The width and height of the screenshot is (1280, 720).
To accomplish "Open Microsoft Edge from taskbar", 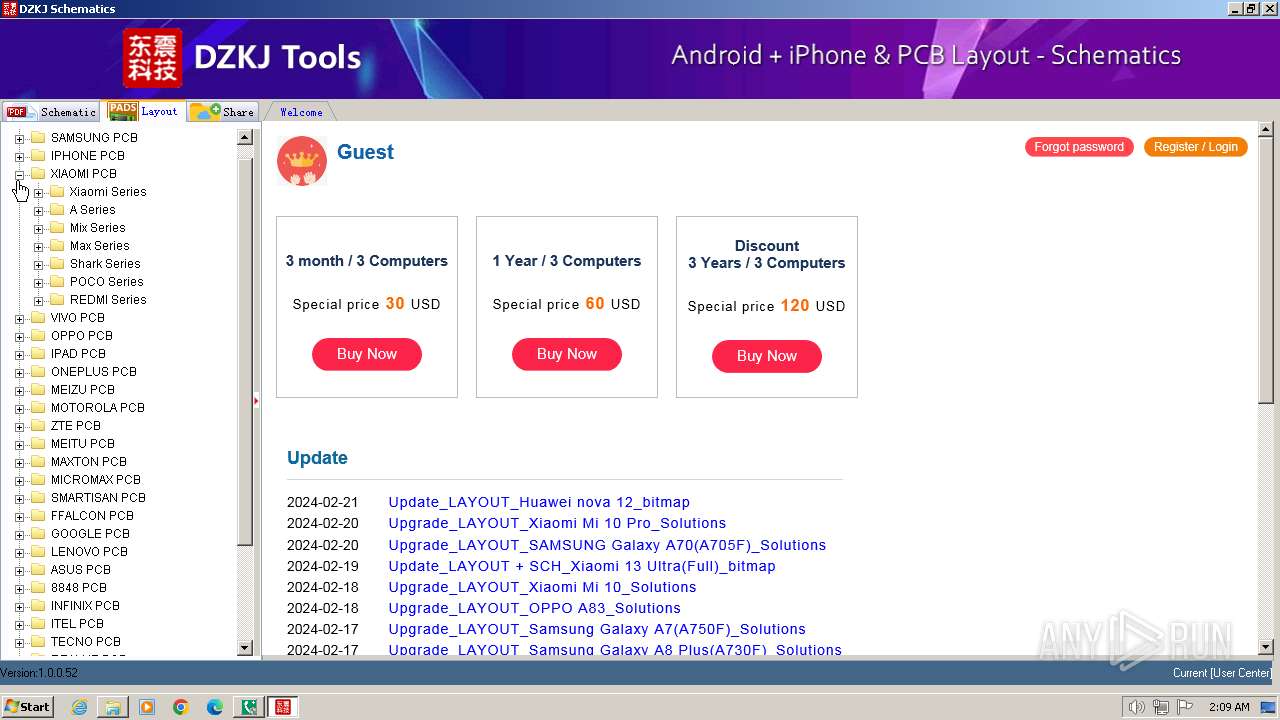I will [214, 707].
